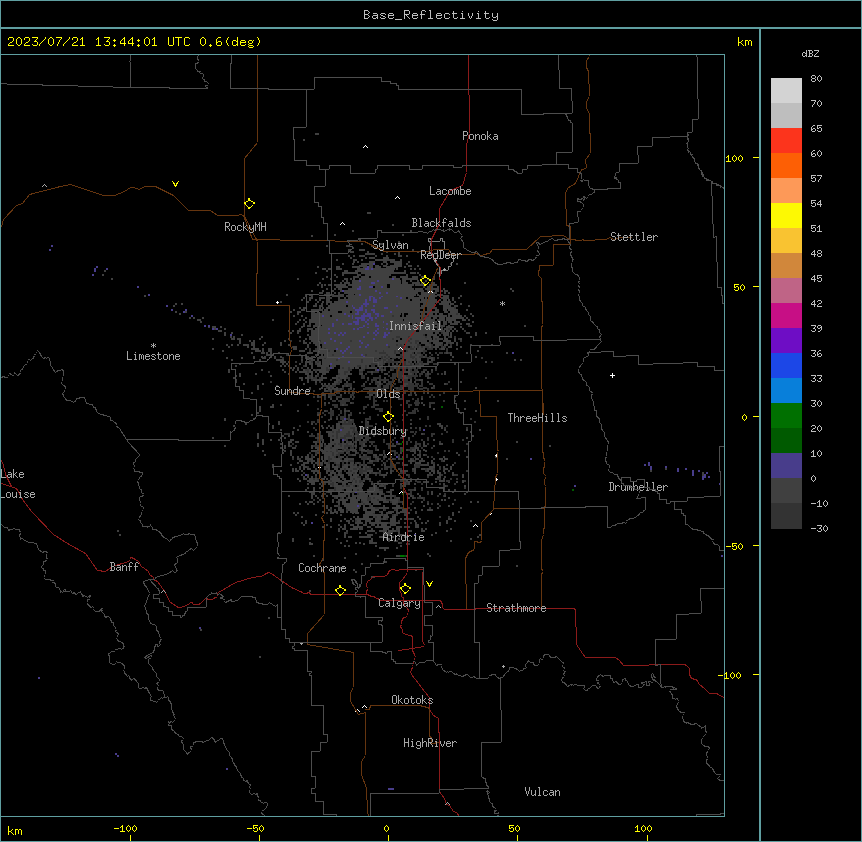The width and height of the screenshot is (862, 842).
Task: Click the HighRiver label
Action: 430,743
